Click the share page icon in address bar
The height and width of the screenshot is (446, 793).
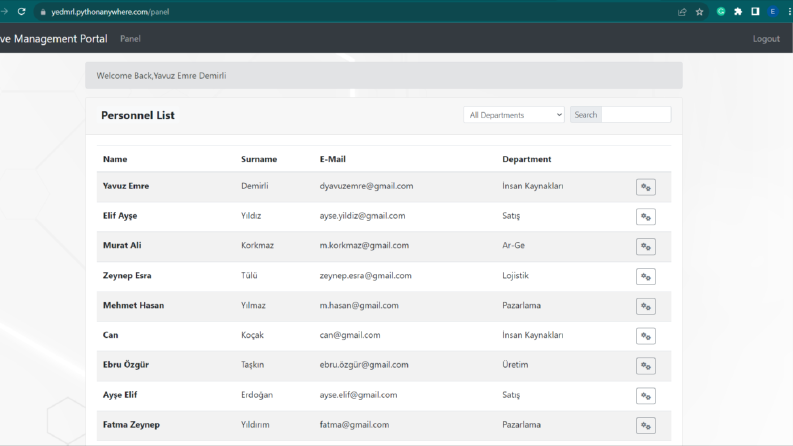(682, 12)
